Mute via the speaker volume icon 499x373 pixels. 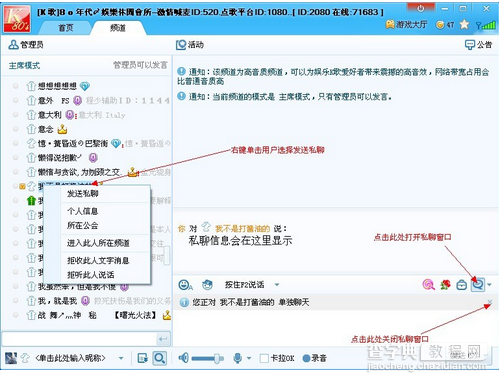tap(183, 358)
